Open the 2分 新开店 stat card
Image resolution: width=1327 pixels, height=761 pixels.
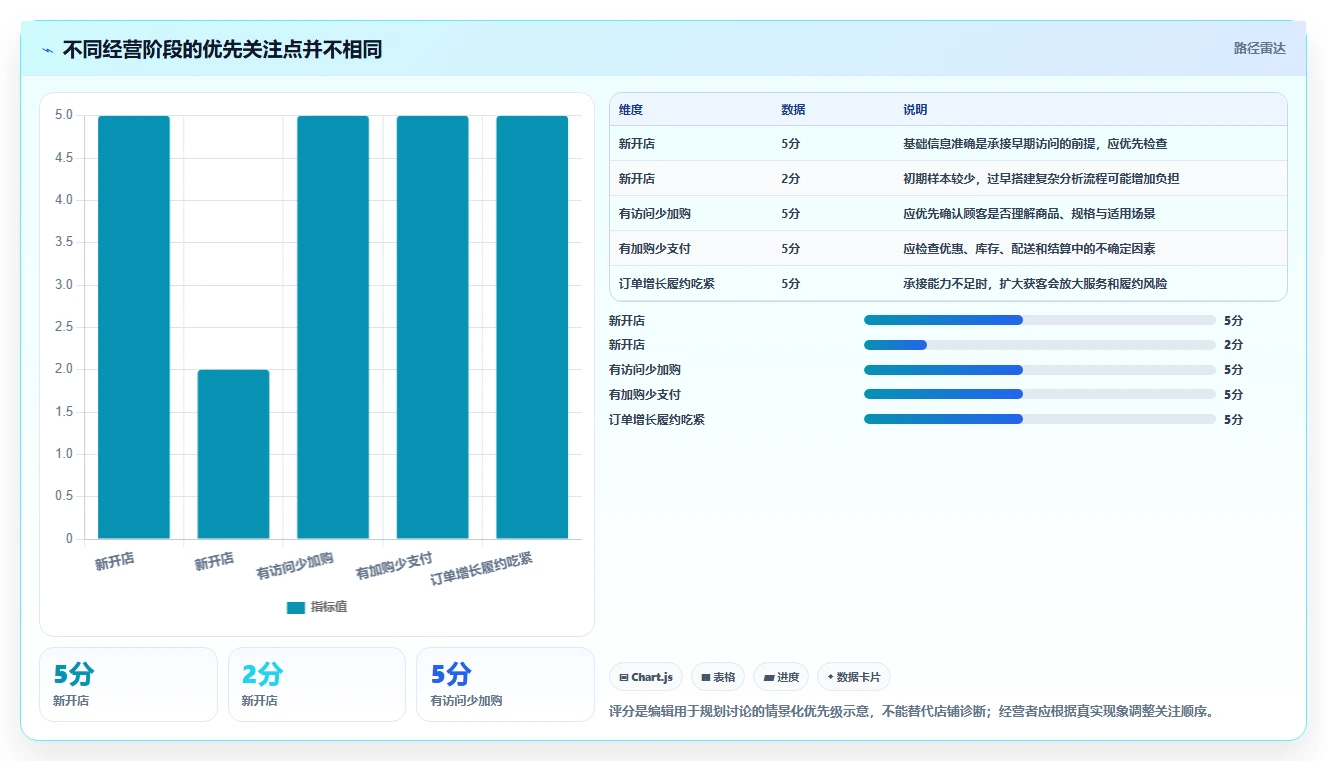click(317, 684)
